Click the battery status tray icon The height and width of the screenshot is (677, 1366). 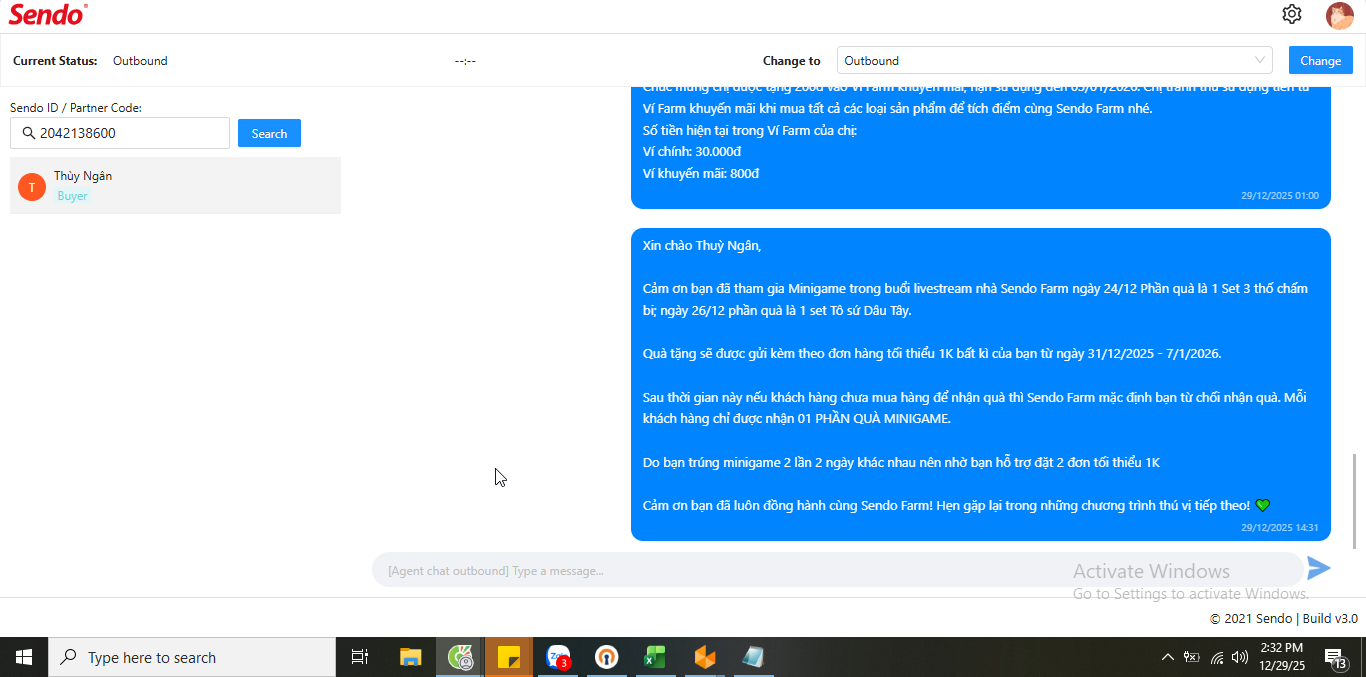pyautogui.click(x=1191, y=657)
